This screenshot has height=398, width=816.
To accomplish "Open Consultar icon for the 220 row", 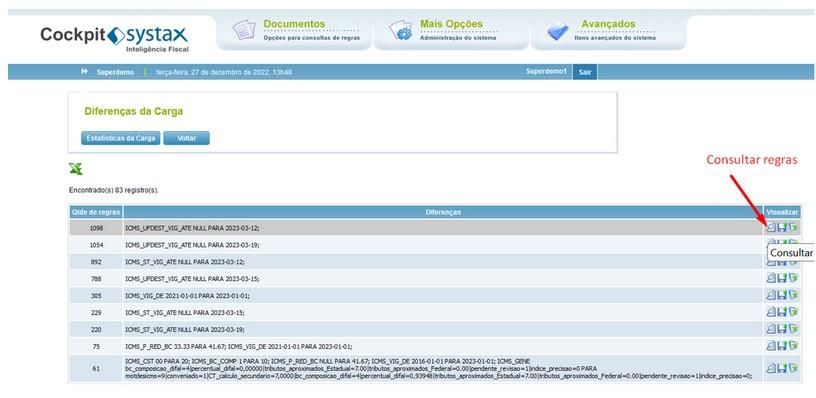I will coord(771,329).
